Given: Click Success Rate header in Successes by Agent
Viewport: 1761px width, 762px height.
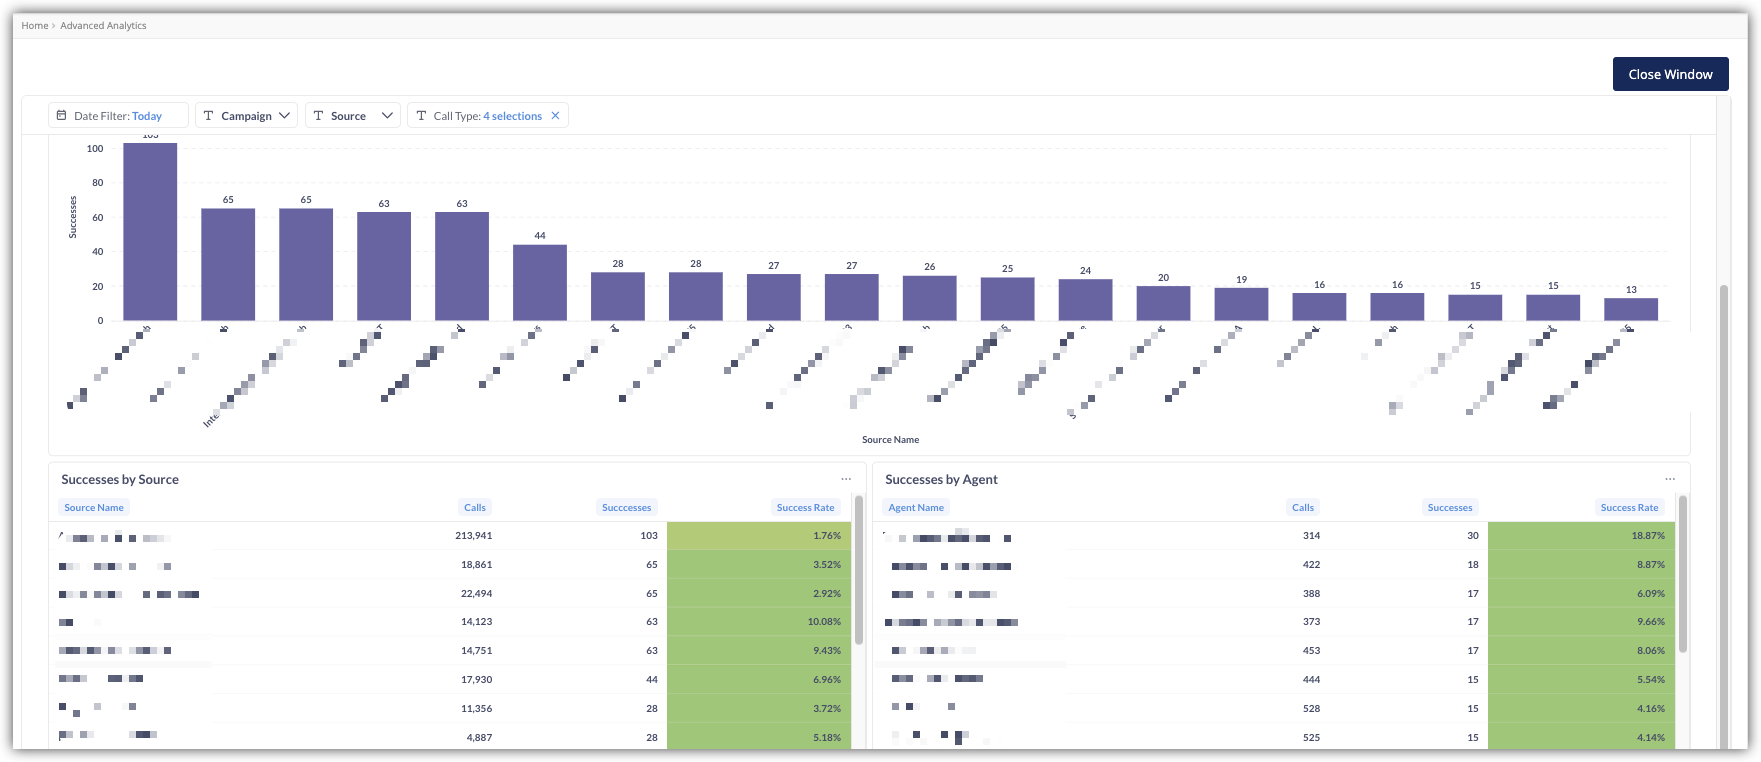Looking at the screenshot, I should 1629,508.
